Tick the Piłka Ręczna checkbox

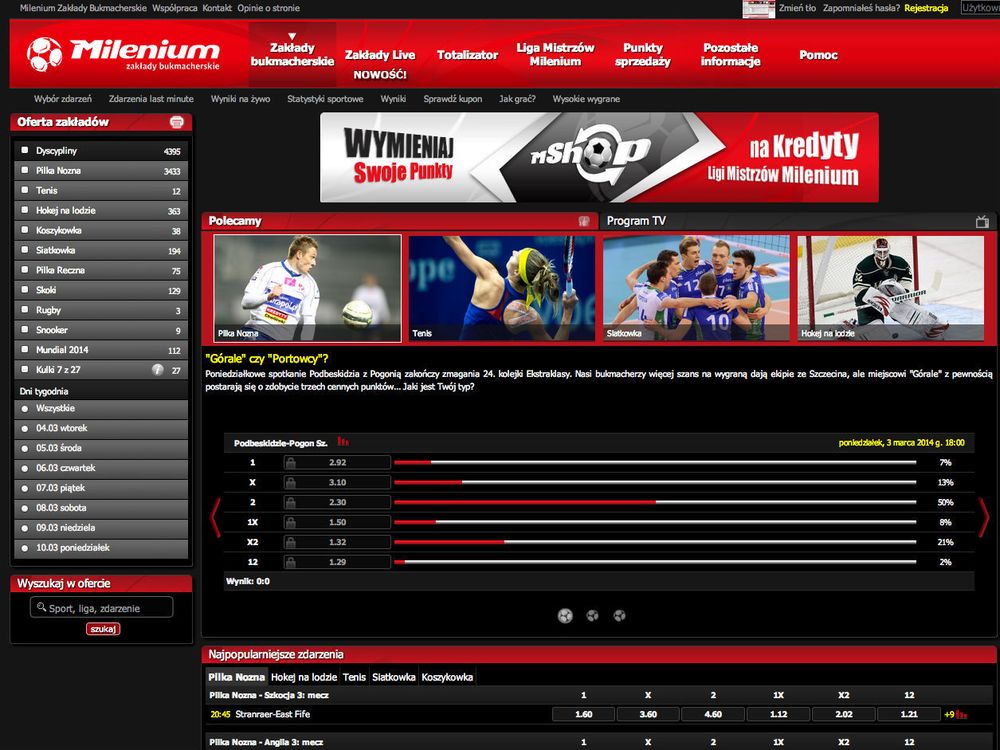[x=25, y=270]
